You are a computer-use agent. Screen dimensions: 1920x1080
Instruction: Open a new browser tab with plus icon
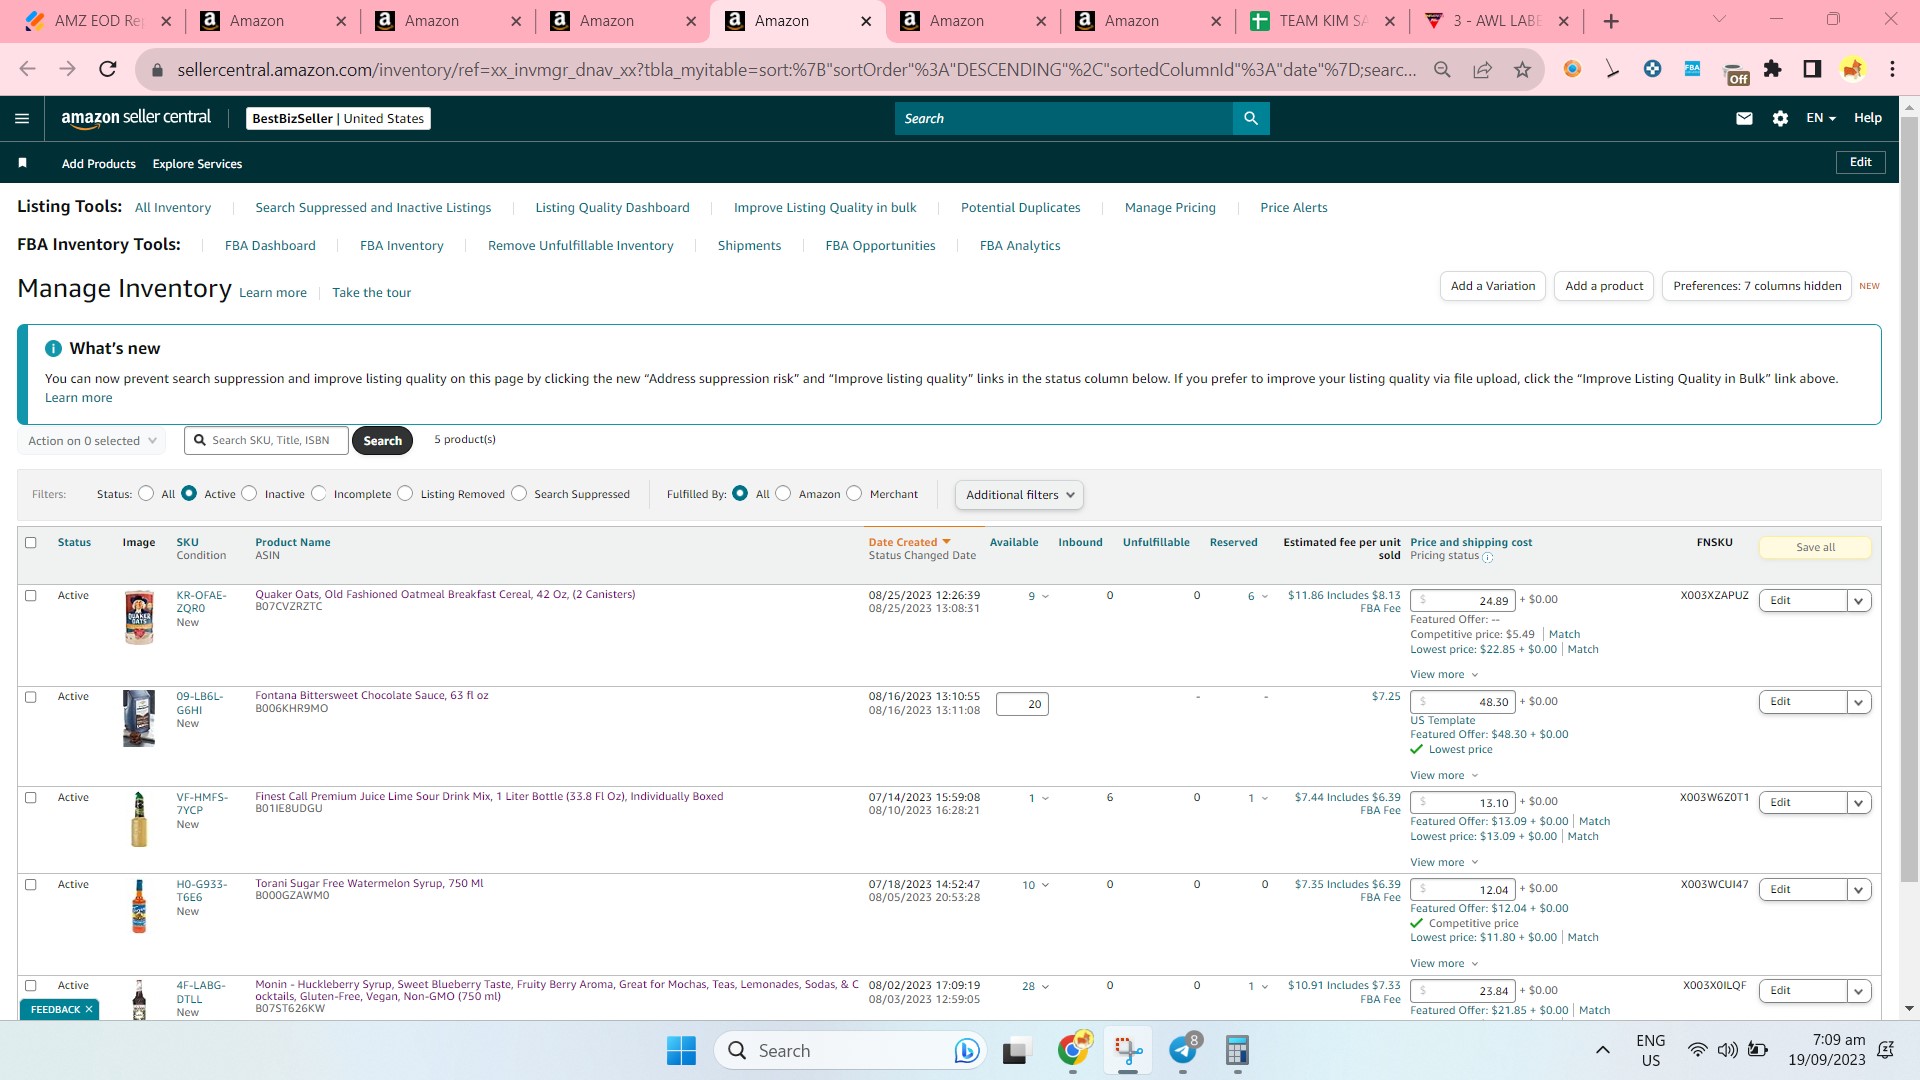click(x=1610, y=21)
